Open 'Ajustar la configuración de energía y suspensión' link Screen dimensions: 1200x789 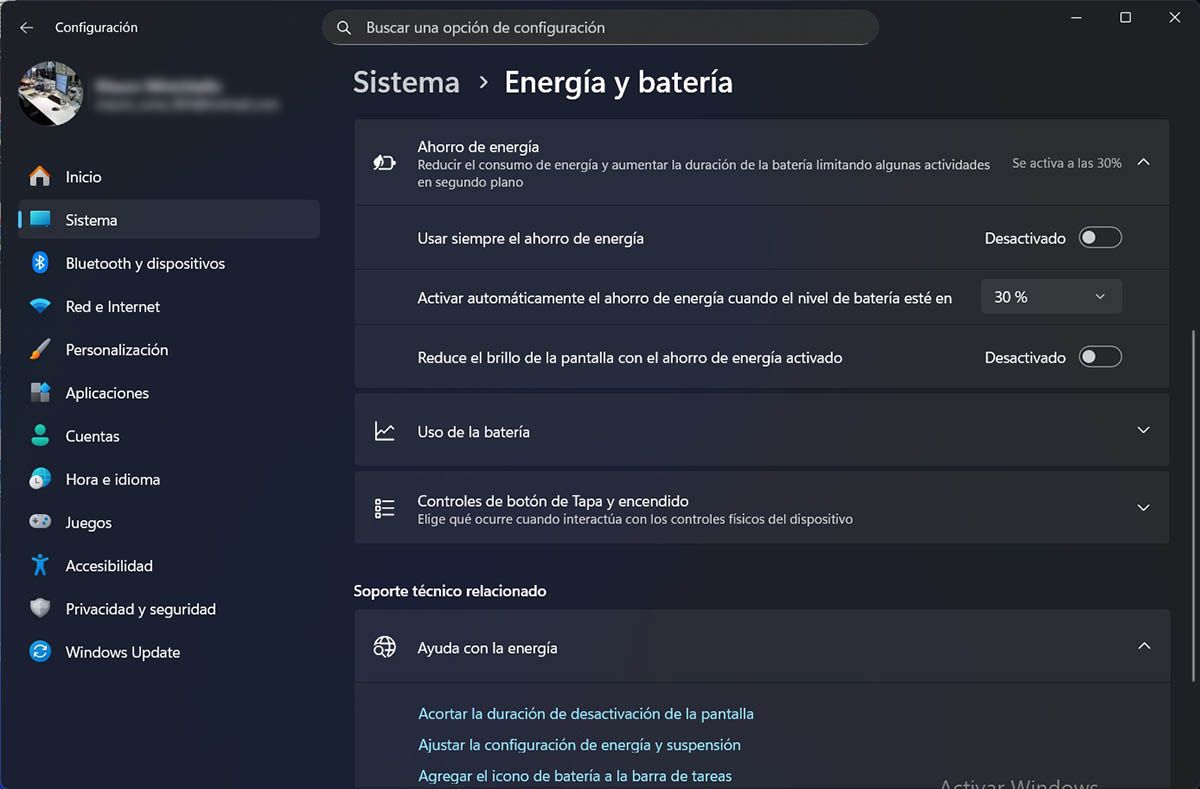[x=579, y=745]
